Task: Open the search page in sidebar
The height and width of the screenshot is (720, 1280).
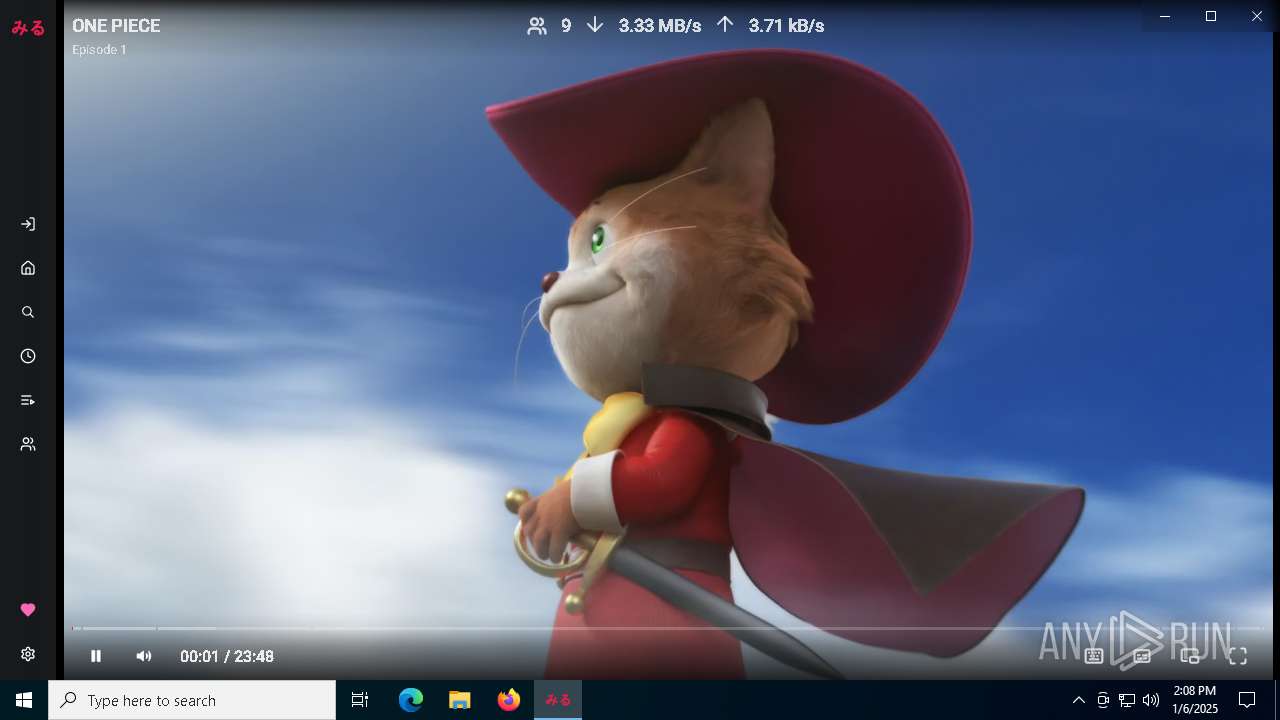Action: (28, 312)
